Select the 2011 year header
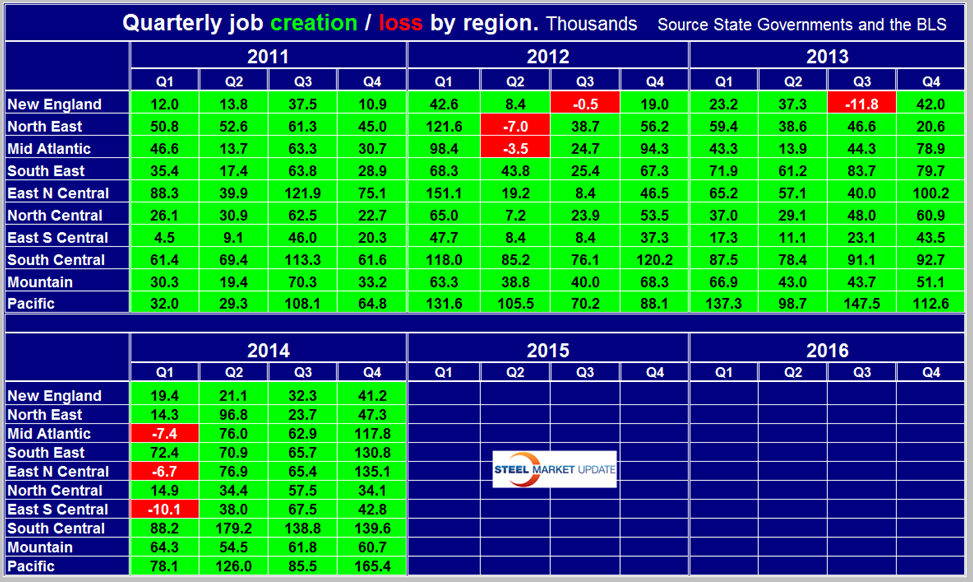 (267, 57)
